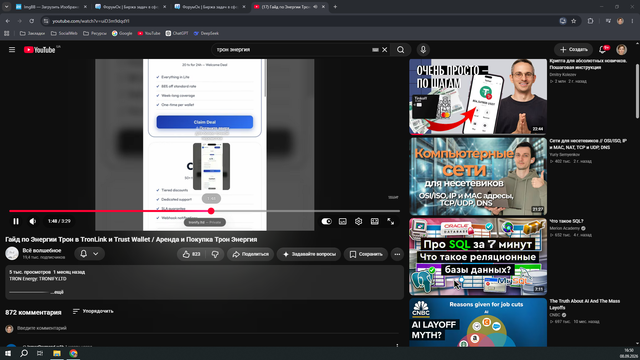Toggle the autoplay switch in player
640x360 pixels.
click(x=327, y=221)
